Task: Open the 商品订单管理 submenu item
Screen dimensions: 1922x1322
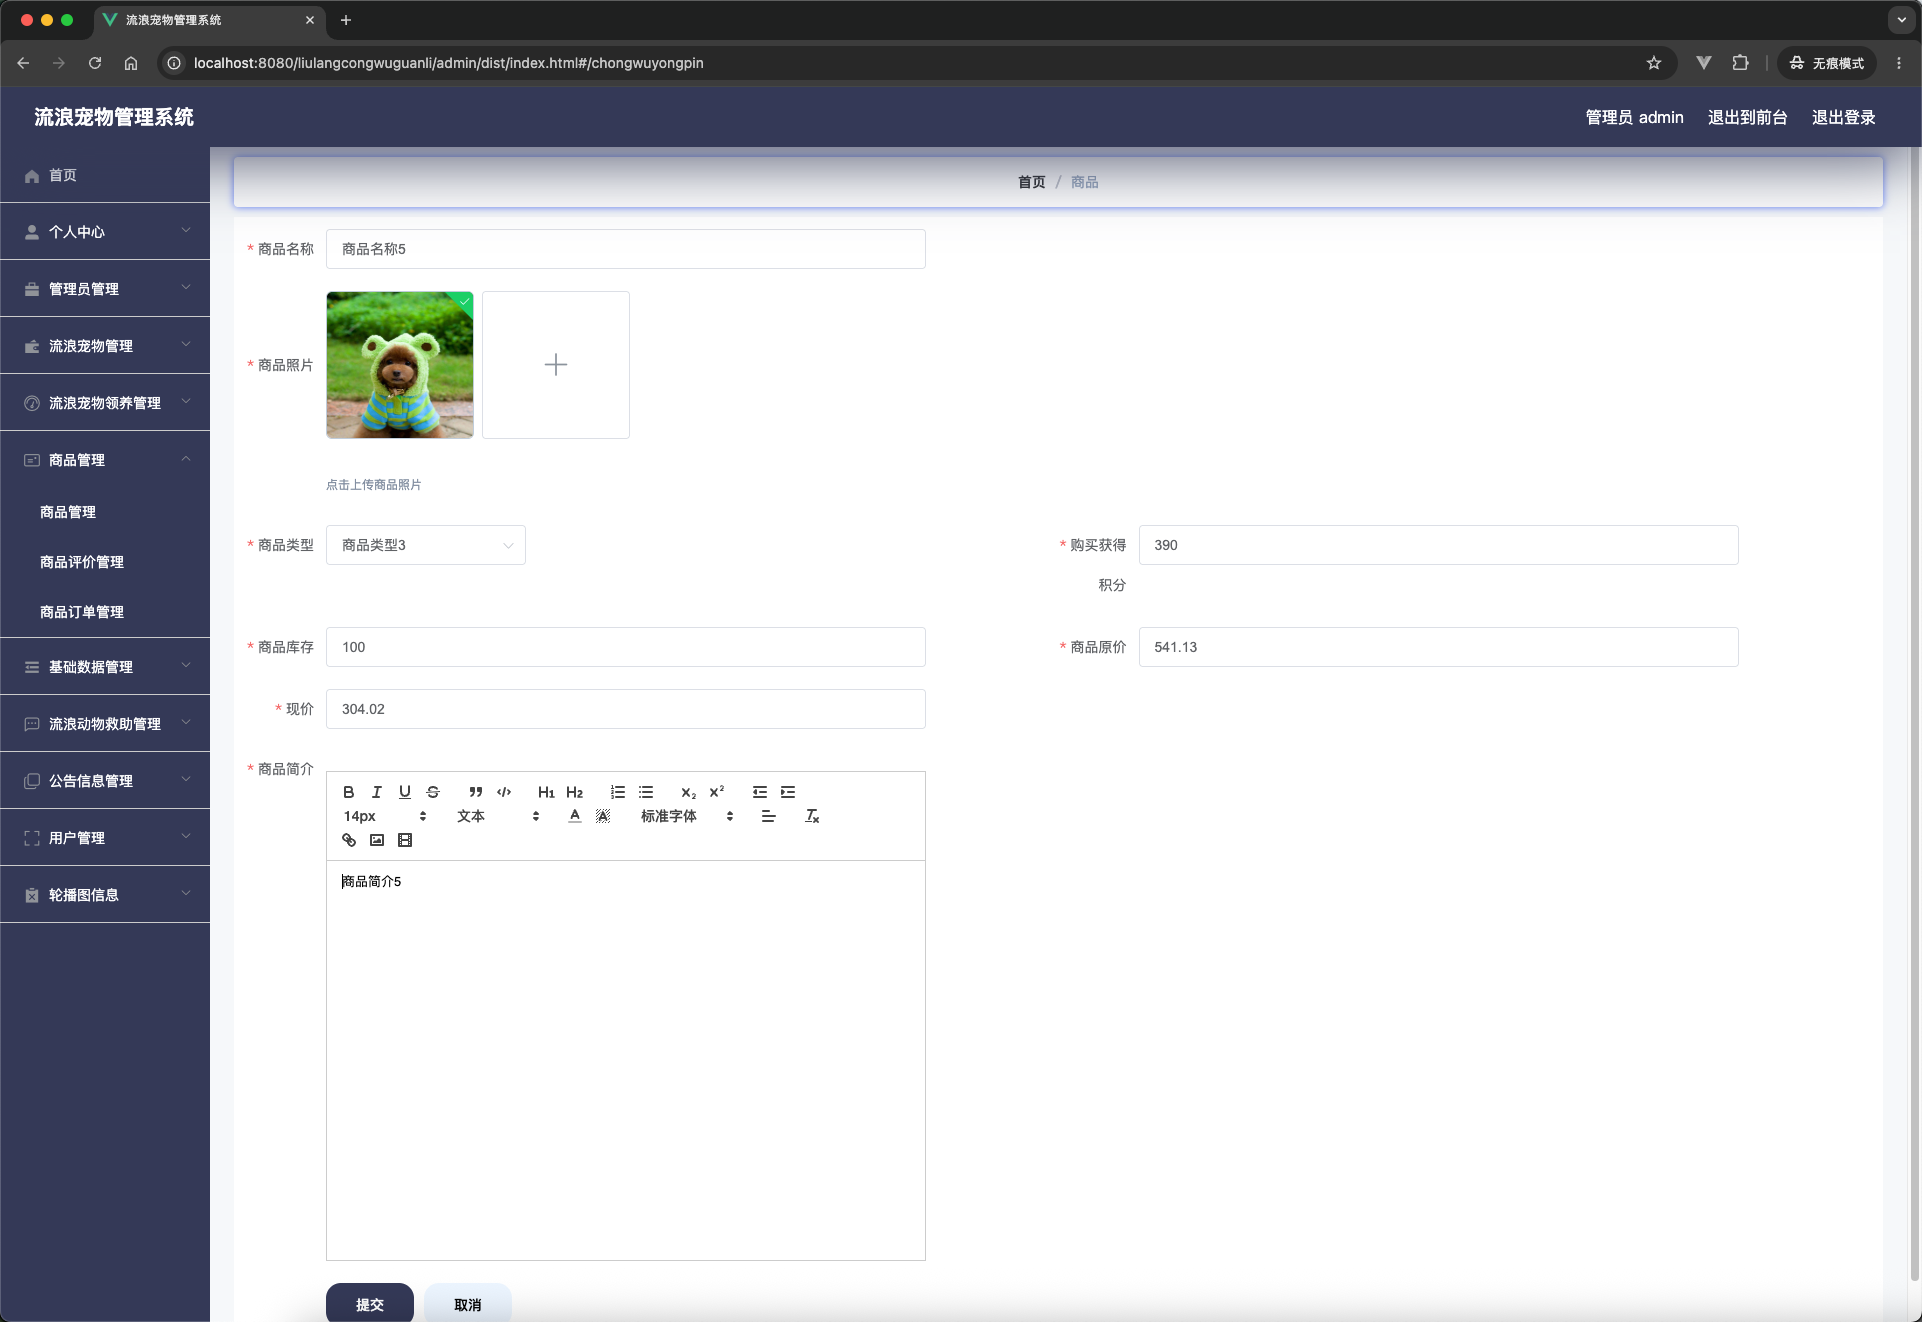Action: click(x=105, y=612)
